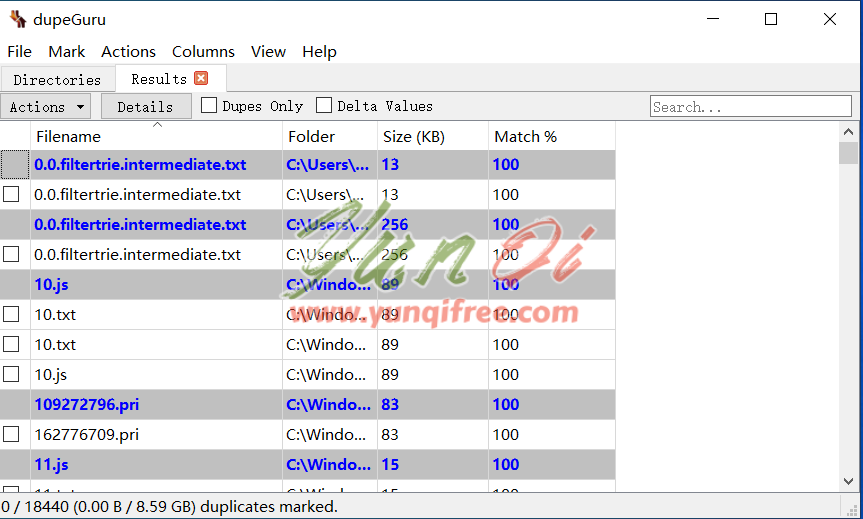The image size is (863, 519).
Task: Select the blue 10.js reference filename
Action: [x=51, y=285]
